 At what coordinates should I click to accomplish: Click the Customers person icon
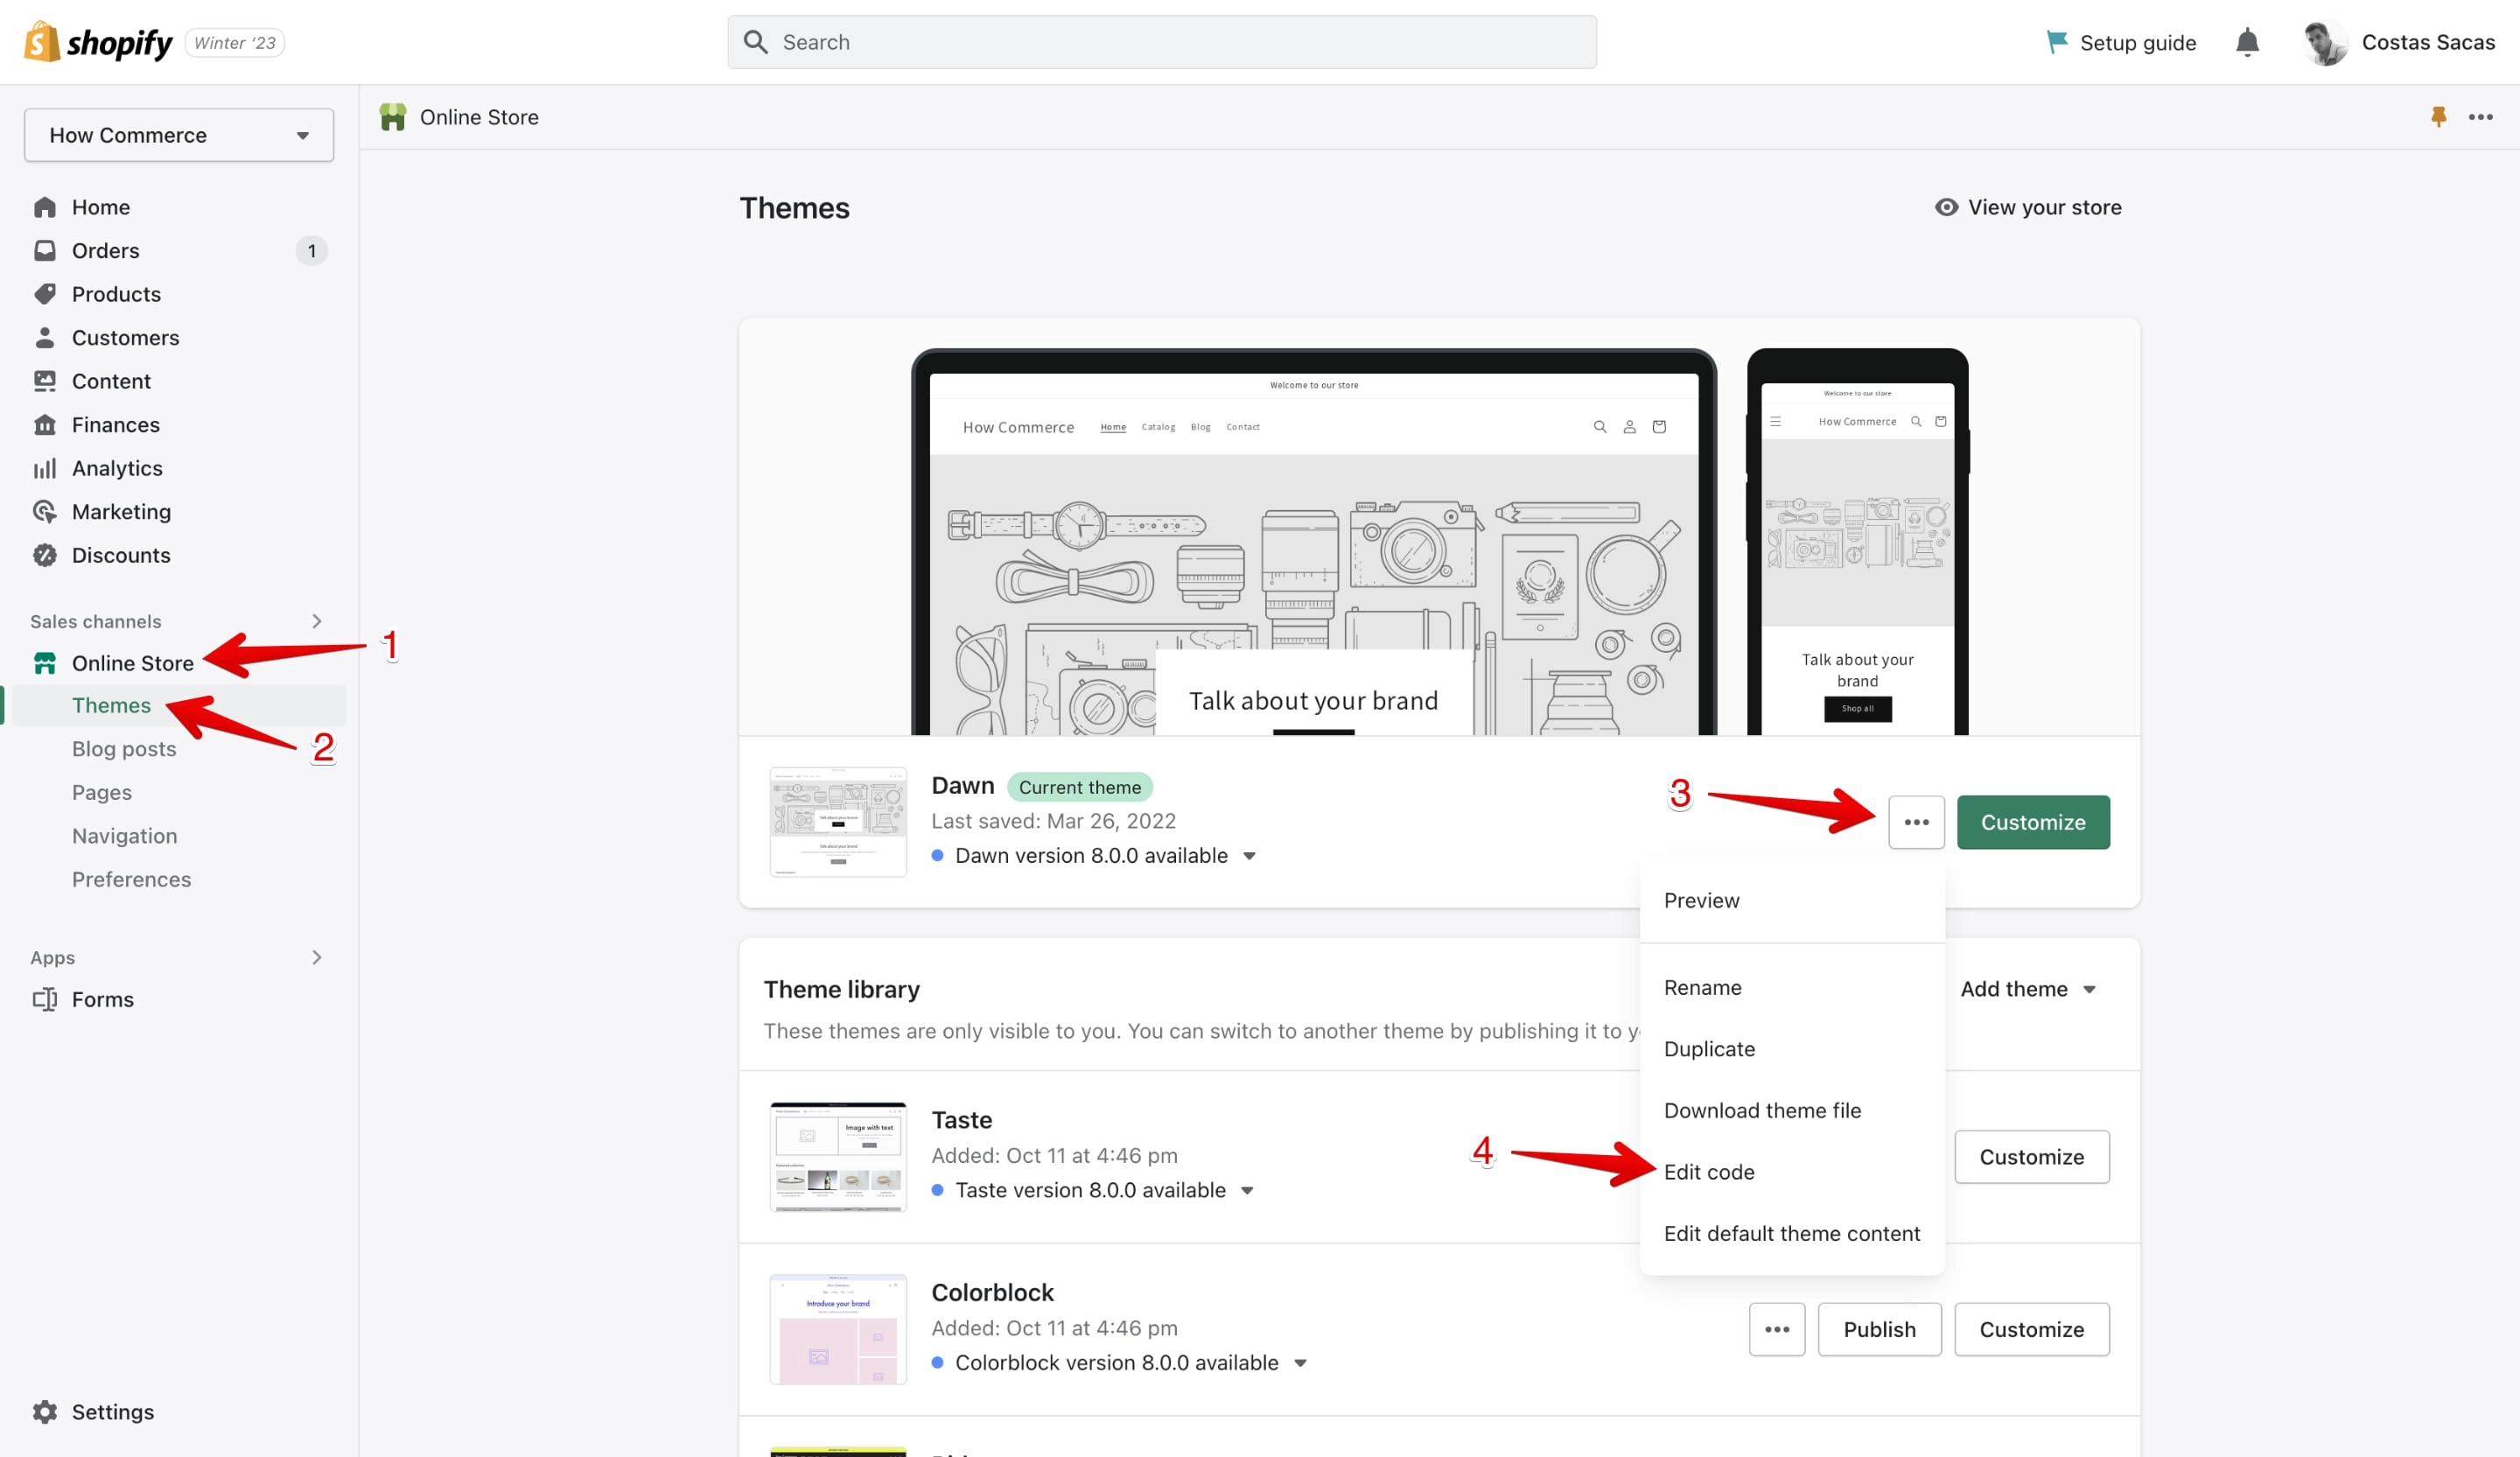click(x=45, y=337)
